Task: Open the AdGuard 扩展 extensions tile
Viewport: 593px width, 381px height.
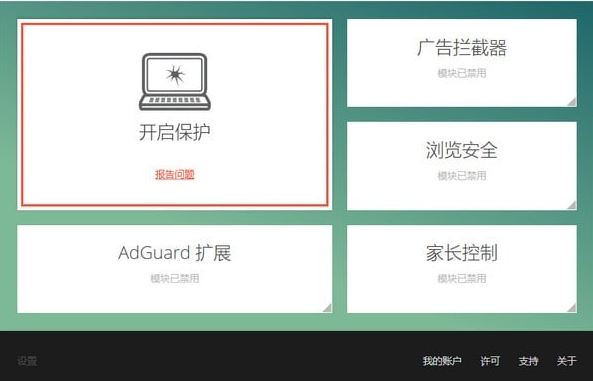Action: click(175, 269)
